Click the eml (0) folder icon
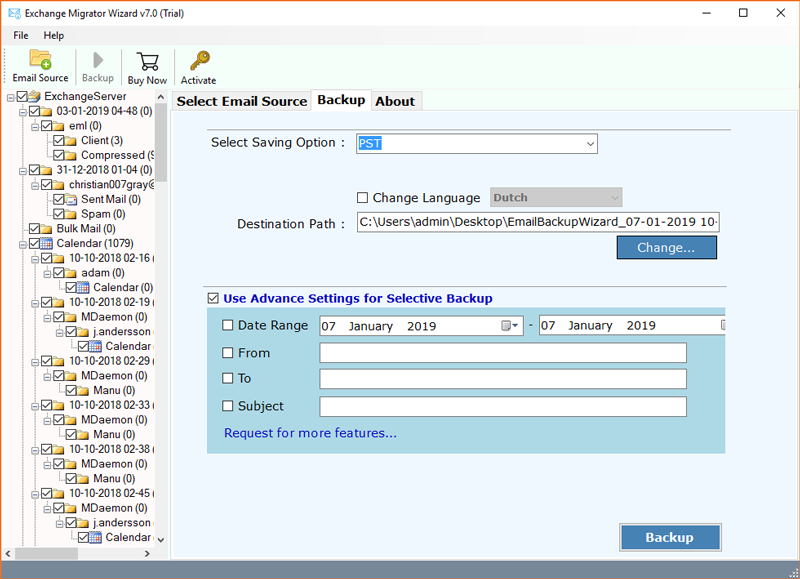The width and height of the screenshot is (800, 579). [59, 126]
